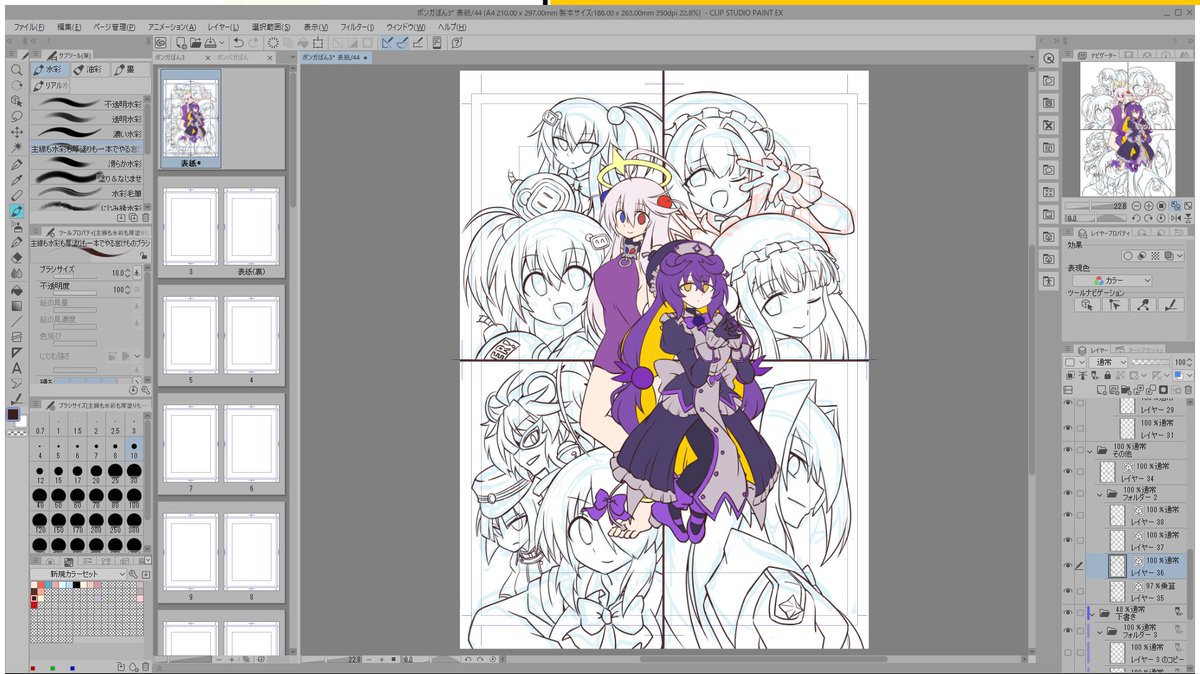Select the 水彩毛筆 brush
1200x674 pixels.
(x=88, y=193)
